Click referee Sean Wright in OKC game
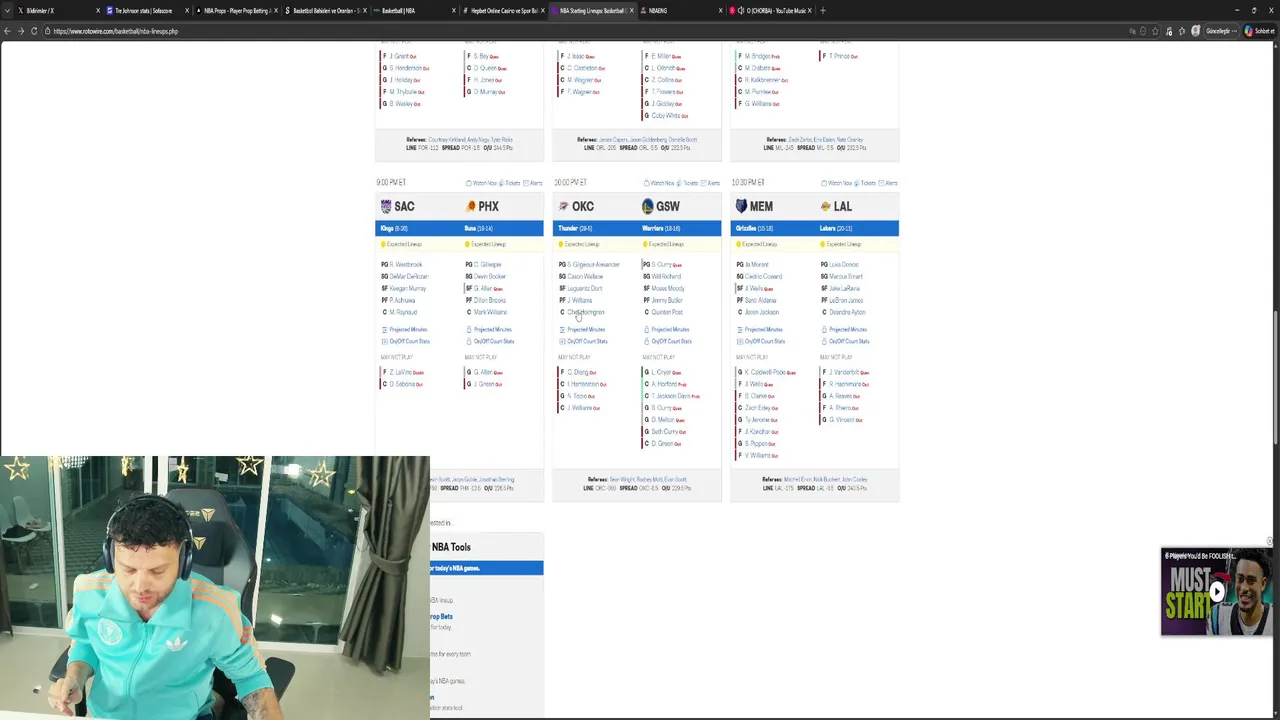This screenshot has width=1280, height=720. coord(621,480)
